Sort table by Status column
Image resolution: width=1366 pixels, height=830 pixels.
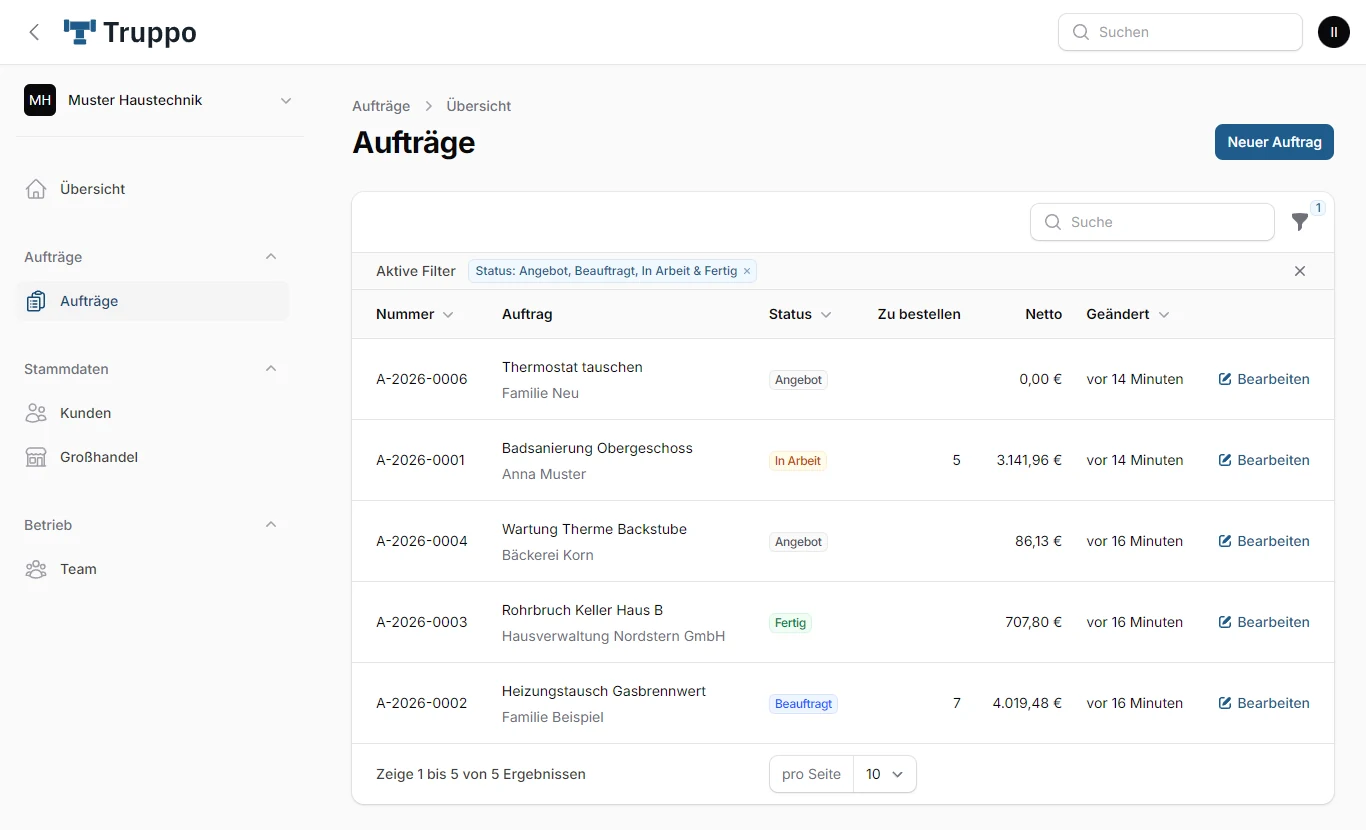pyautogui.click(x=800, y=314)
